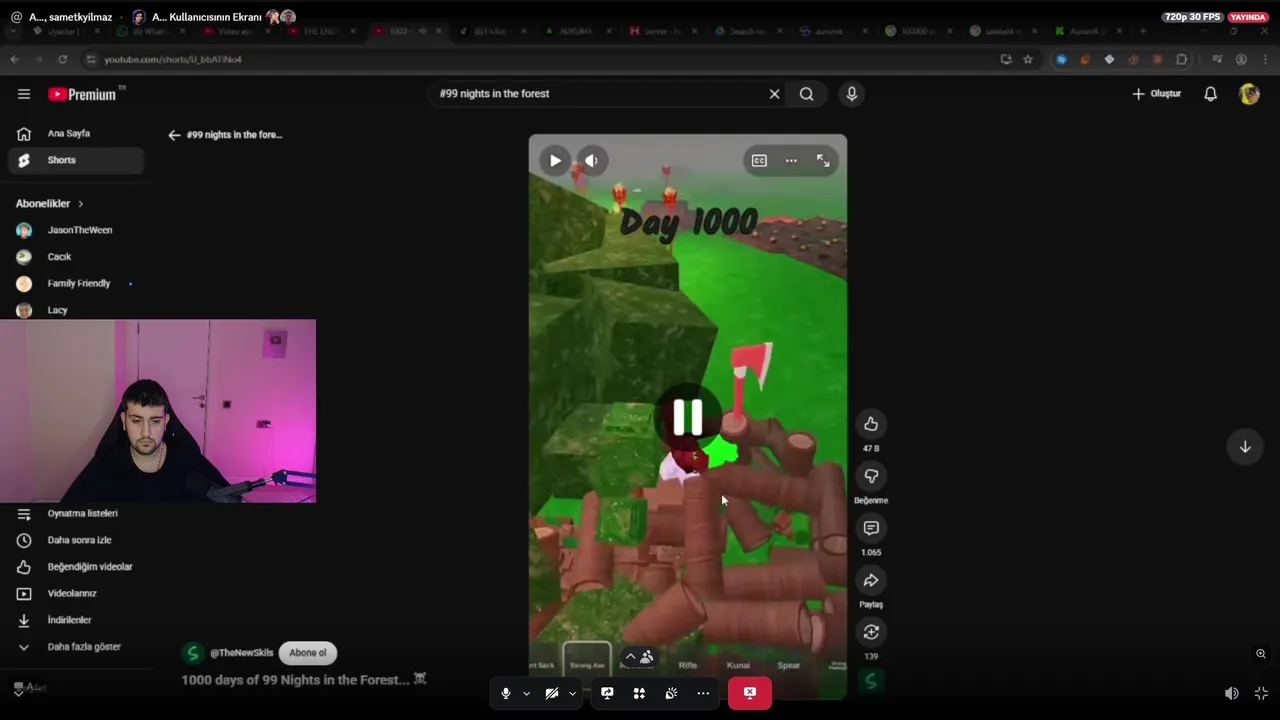
Task: Click the remix icon showing 139
Action: tap(871, 632)
